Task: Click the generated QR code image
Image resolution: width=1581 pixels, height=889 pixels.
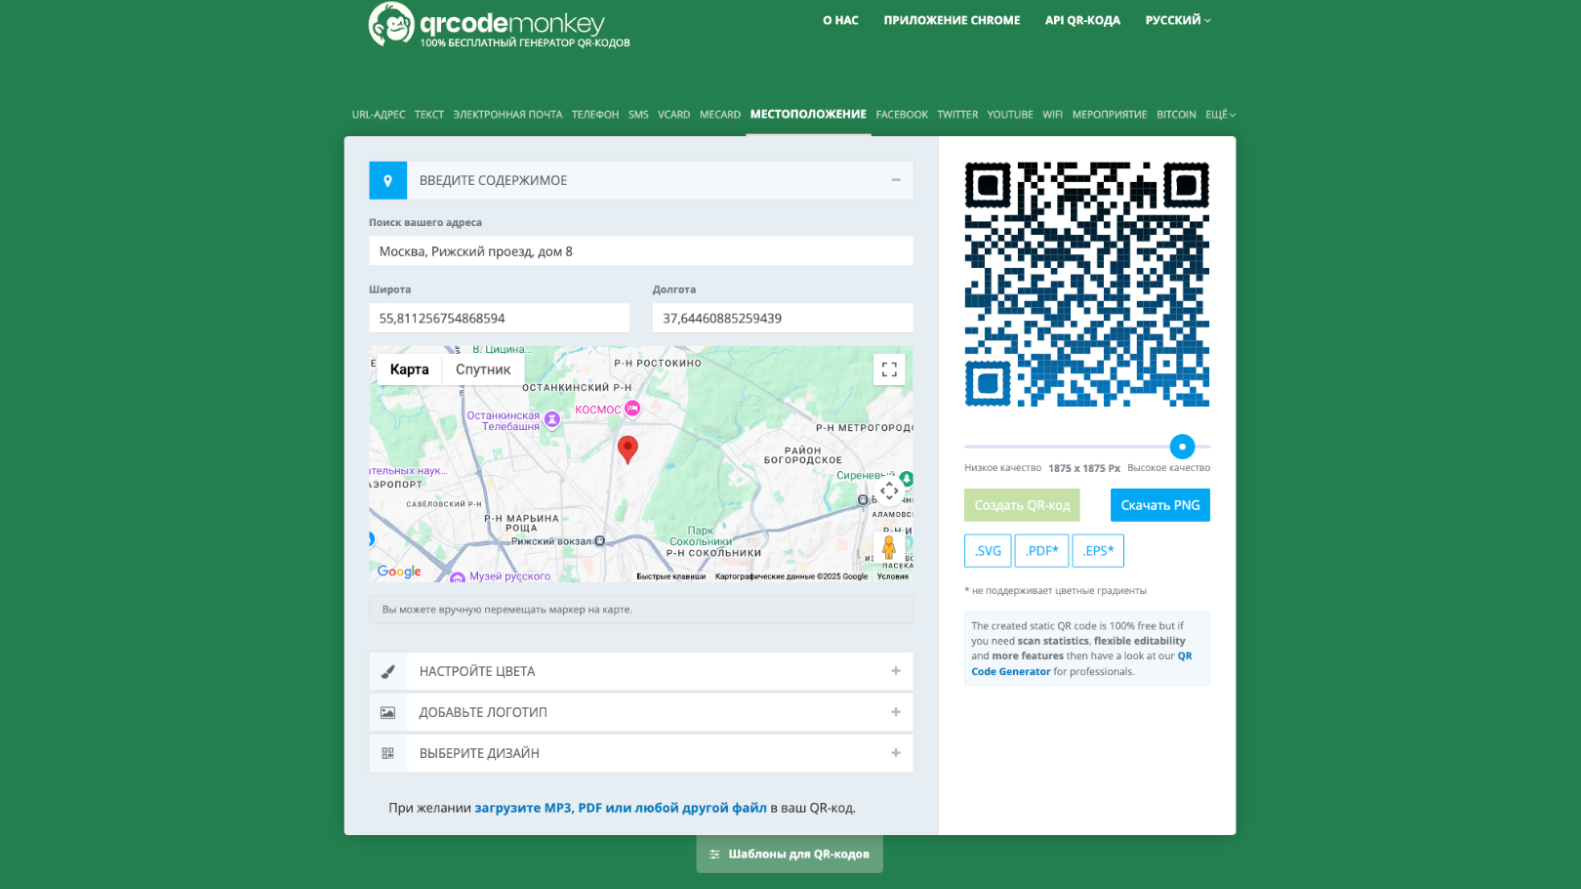Action: (1087, 284)
